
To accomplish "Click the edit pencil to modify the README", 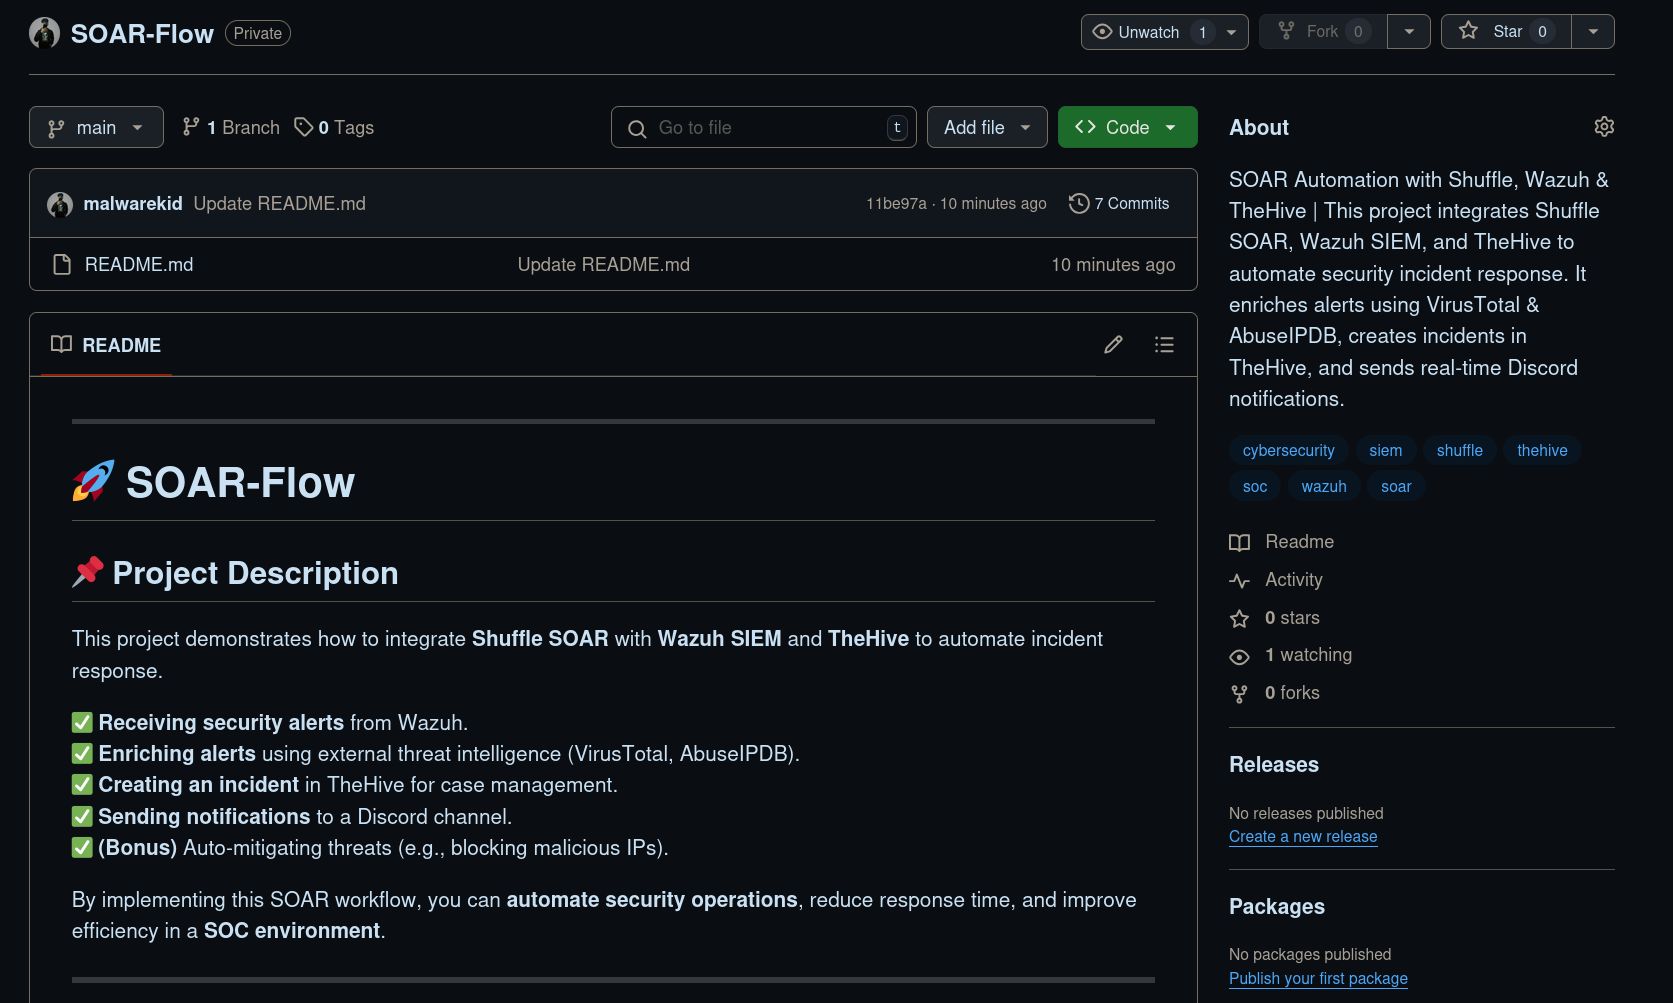I will point(1112,344).
